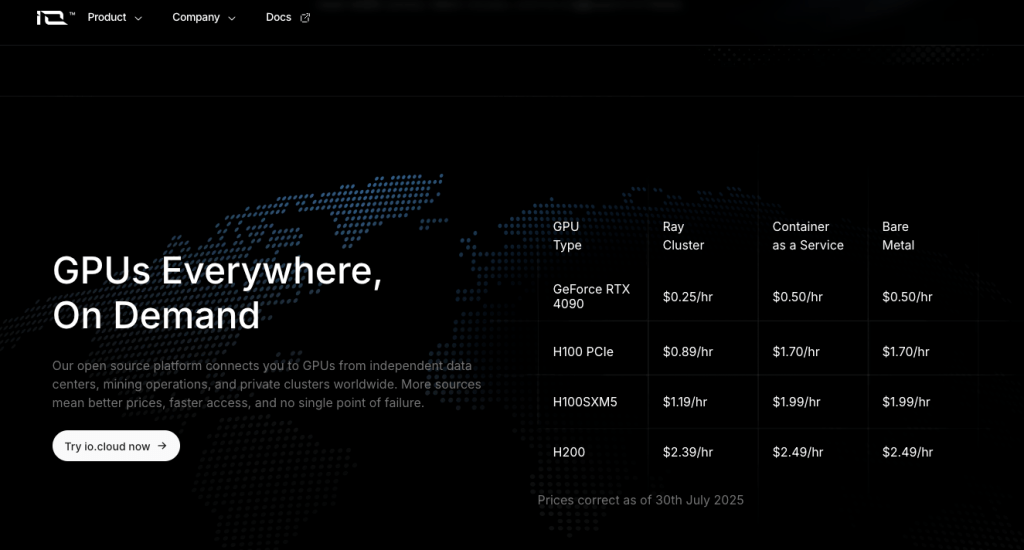1024x550 pixels.
Task: Expand the Company dropdown chevron
Action: coord(232,18)
